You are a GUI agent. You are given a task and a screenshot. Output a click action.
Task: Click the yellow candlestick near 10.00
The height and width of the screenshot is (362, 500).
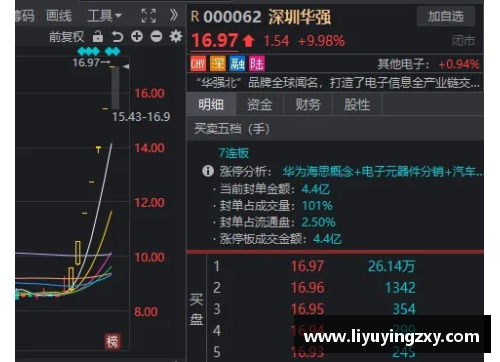pos(78,253)
